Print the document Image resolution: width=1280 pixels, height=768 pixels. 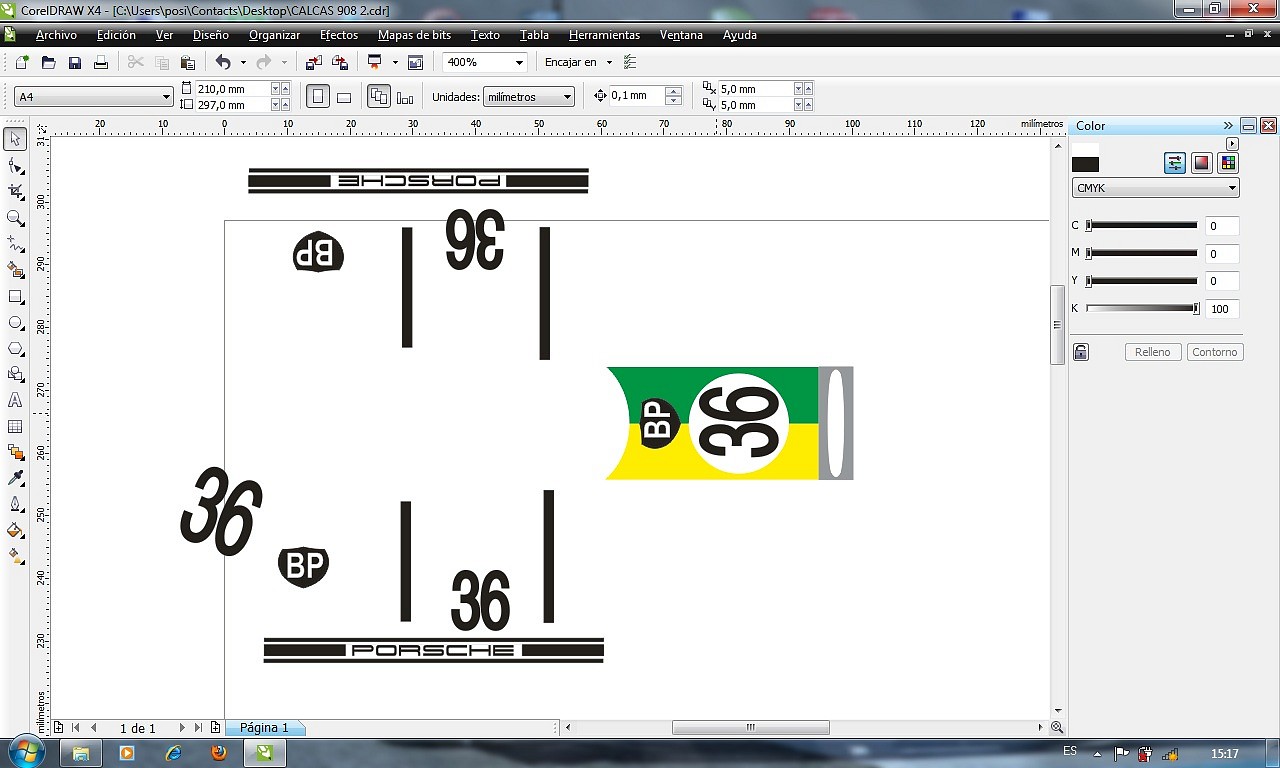point(101,62)
